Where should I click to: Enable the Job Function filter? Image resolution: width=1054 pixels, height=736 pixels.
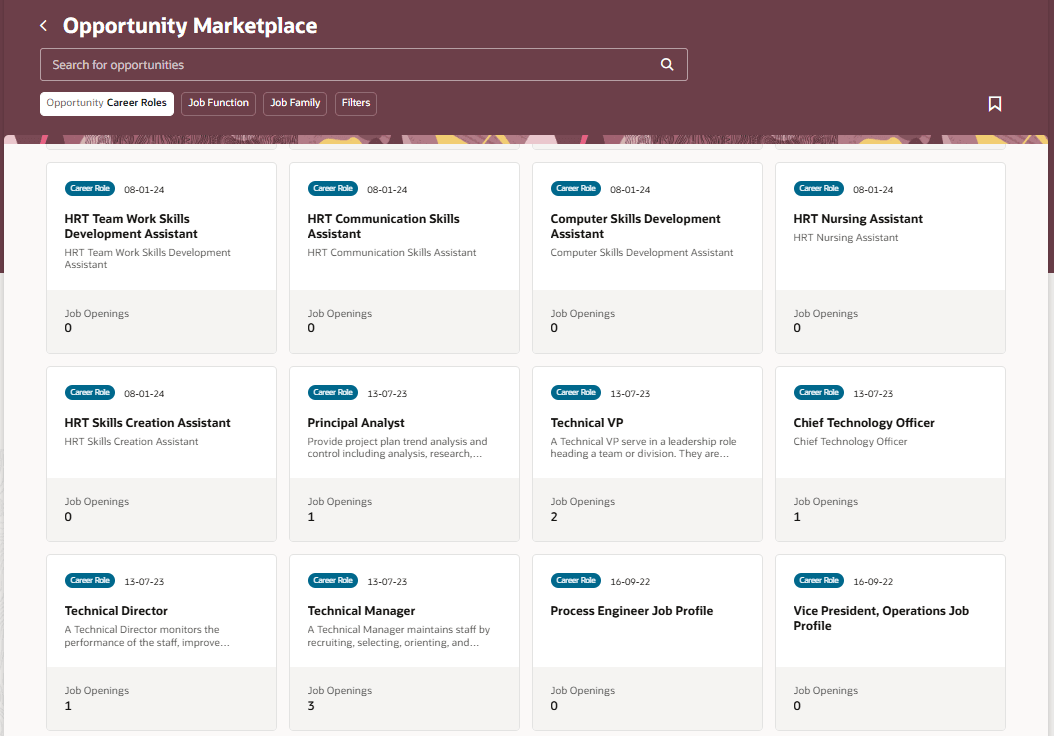pyautogui.click(x=218, y=103)
